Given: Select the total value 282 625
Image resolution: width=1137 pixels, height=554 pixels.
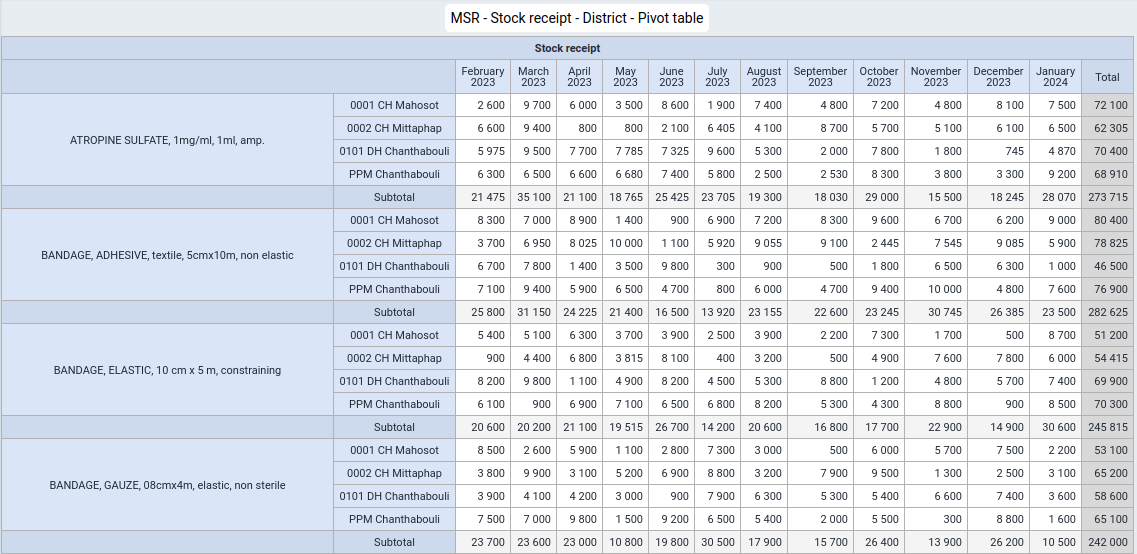Looking at the screenshot, I should [1107, 313].
